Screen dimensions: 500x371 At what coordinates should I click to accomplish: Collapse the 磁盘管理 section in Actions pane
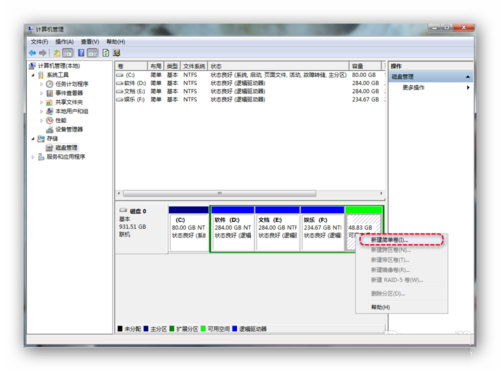coord(468,77)
